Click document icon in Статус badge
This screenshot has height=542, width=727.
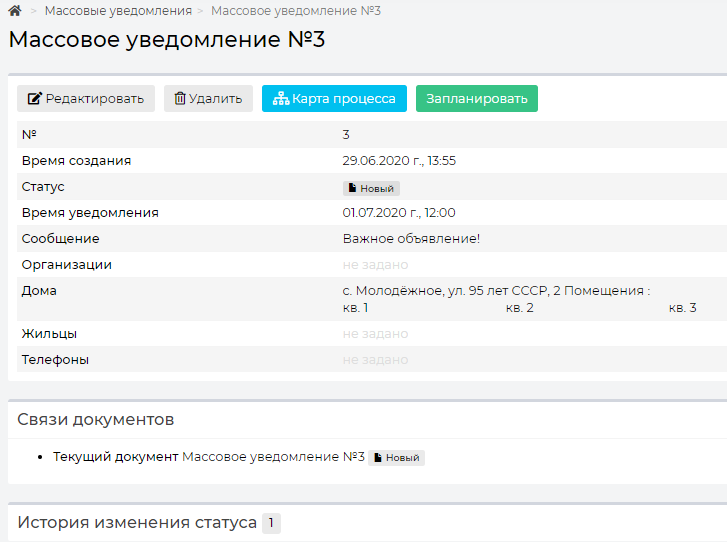[x=353, y=188]
